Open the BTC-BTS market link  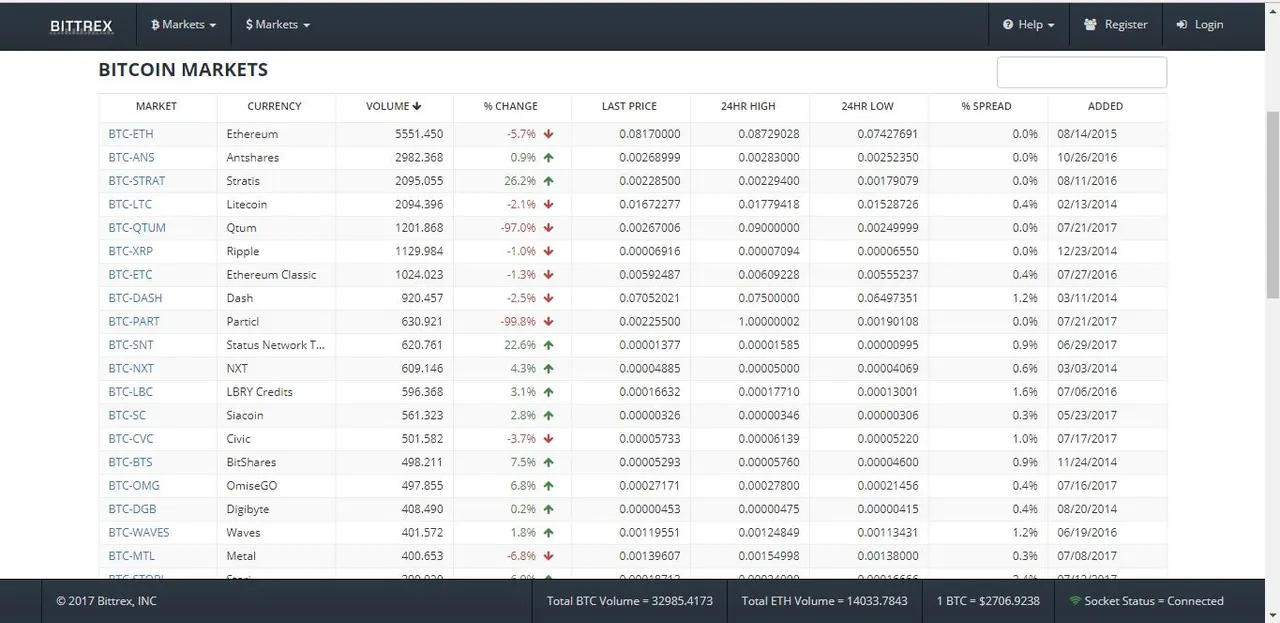(130, 463)
